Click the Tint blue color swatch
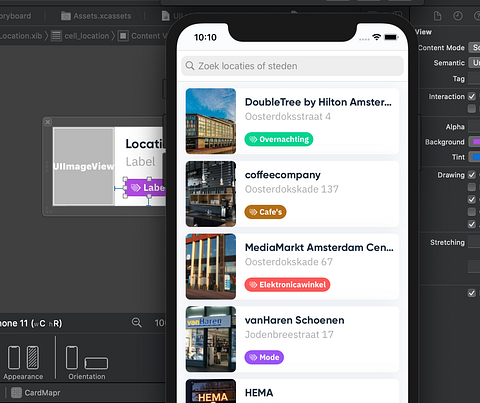This screenshot has width=480, height=403. click(474, 157)
